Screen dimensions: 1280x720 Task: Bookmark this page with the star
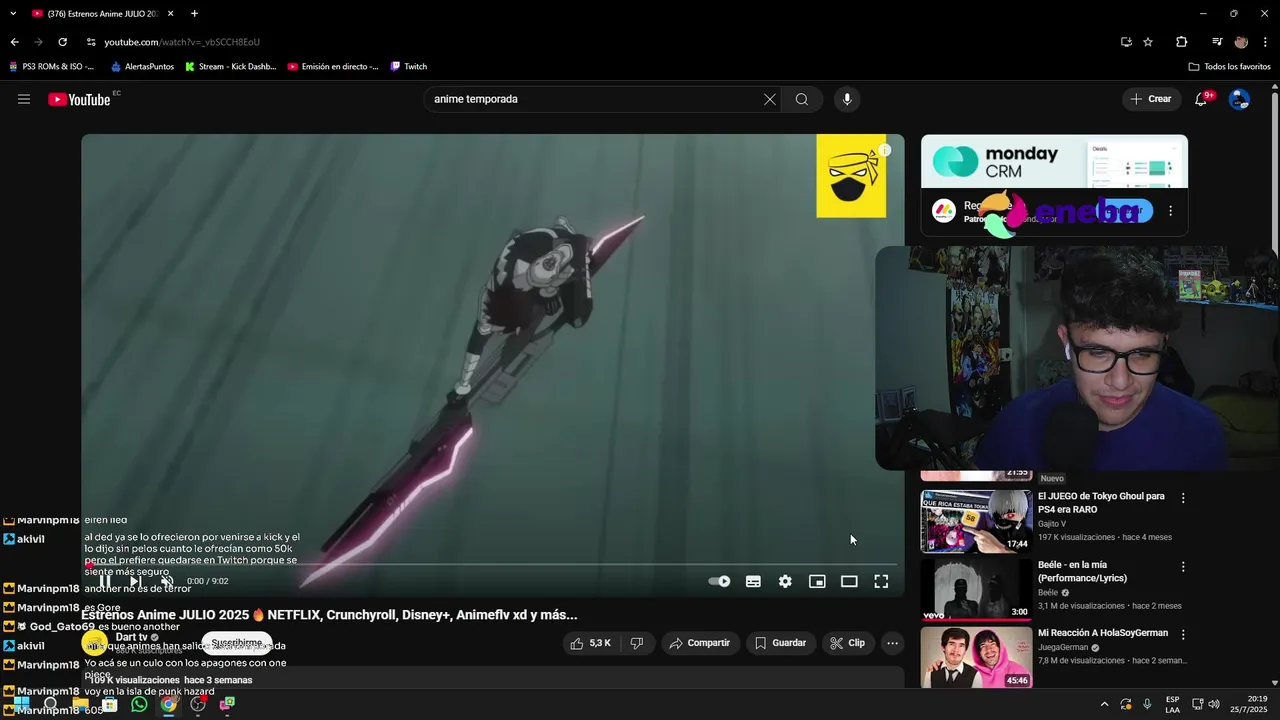1148,42
